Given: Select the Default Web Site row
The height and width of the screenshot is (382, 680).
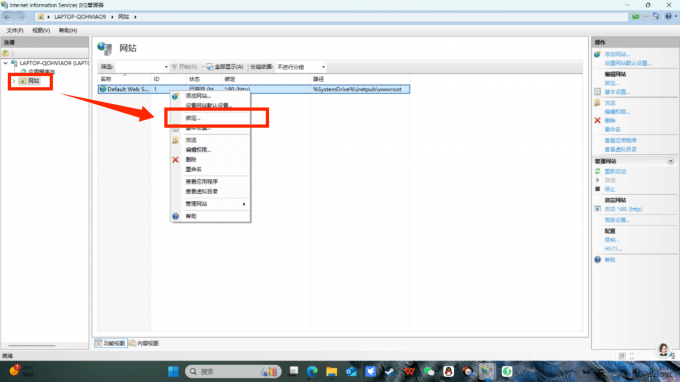Looking at the screenshot, I should pyautogui.click(x=254, y=89).
